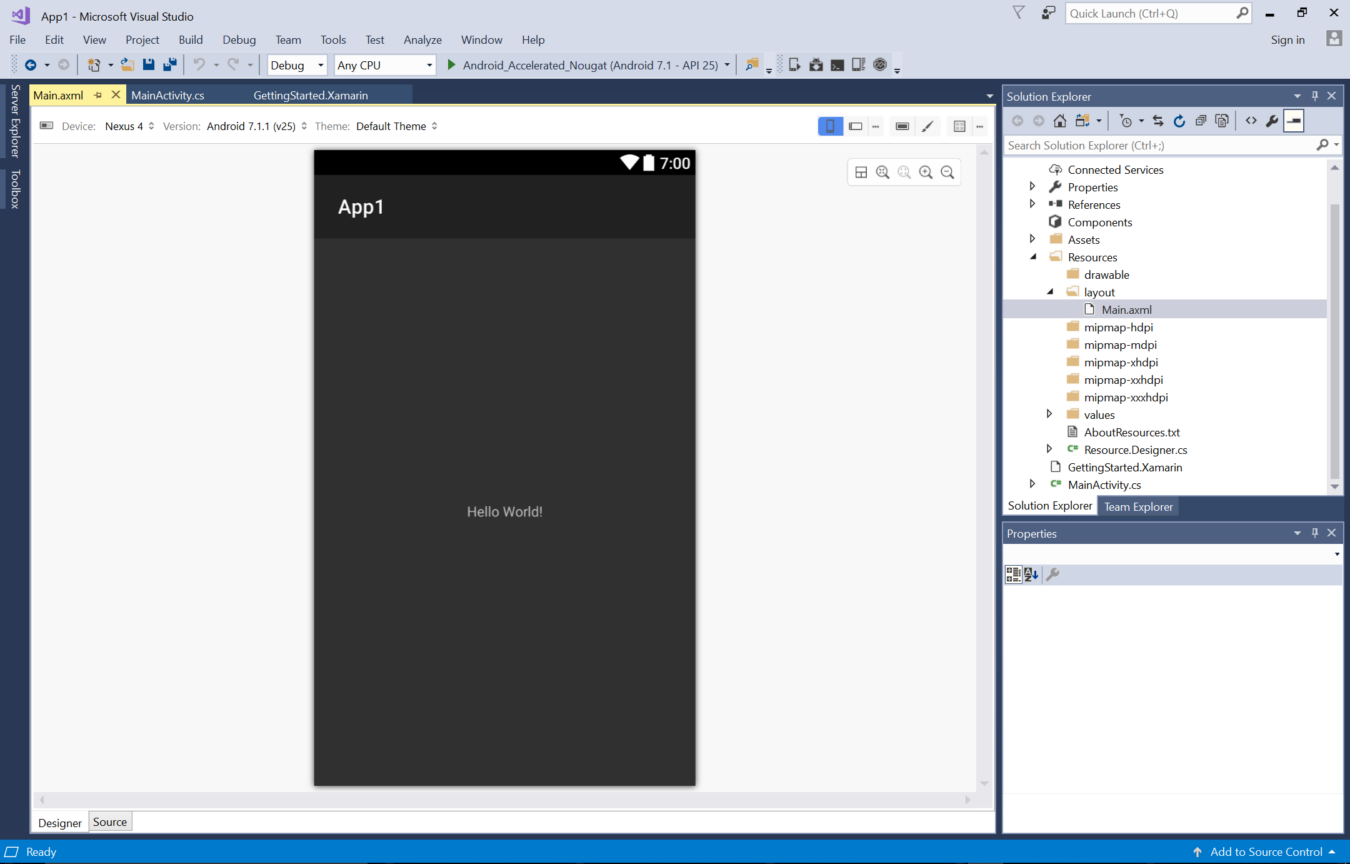Screen dimensions: 1350x864
Task: Click the Save All toolbar icon
Action: [x=169, y=64]
